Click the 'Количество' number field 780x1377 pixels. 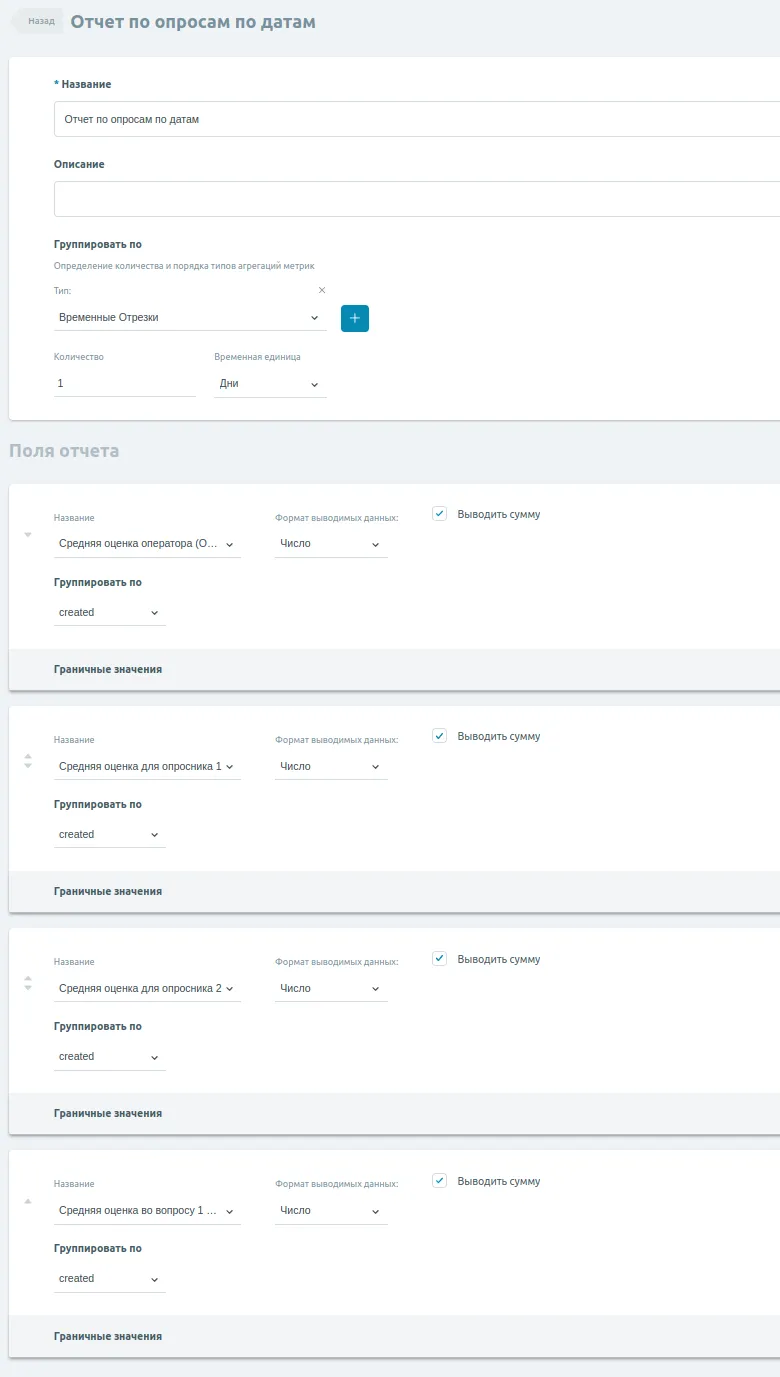tap(125, 384)
